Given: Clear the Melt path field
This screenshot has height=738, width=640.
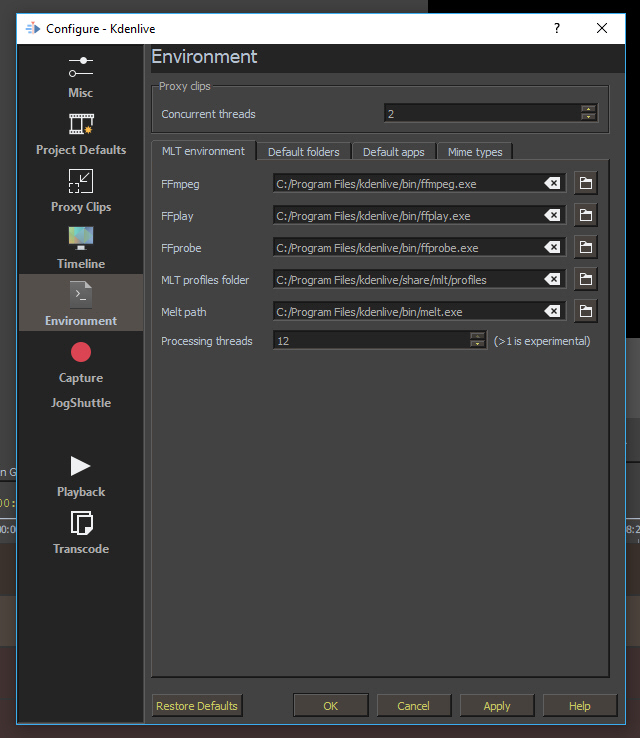Looking at the screenshot, I should click(x=552, y=311).
